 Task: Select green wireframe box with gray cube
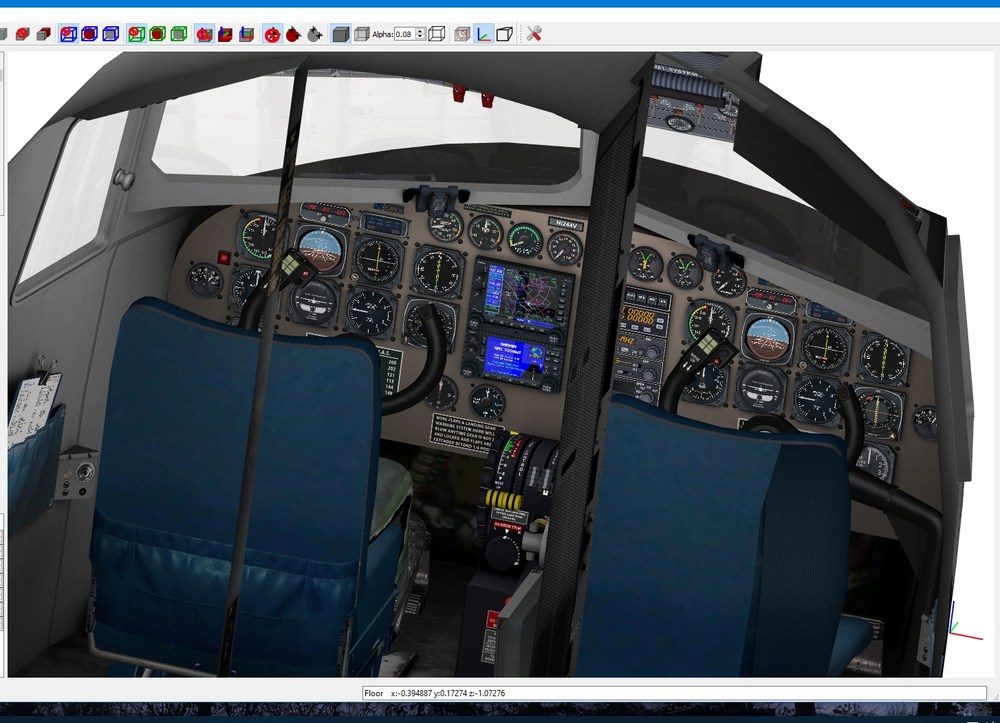point(179,34)
